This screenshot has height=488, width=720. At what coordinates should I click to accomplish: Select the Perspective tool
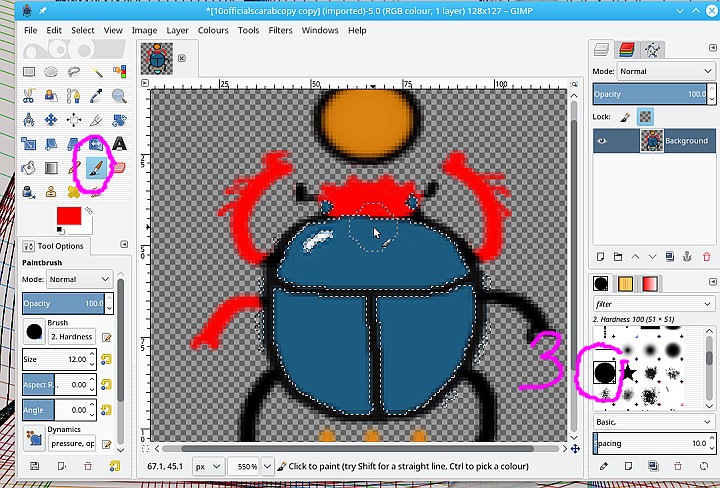[73, 144]
